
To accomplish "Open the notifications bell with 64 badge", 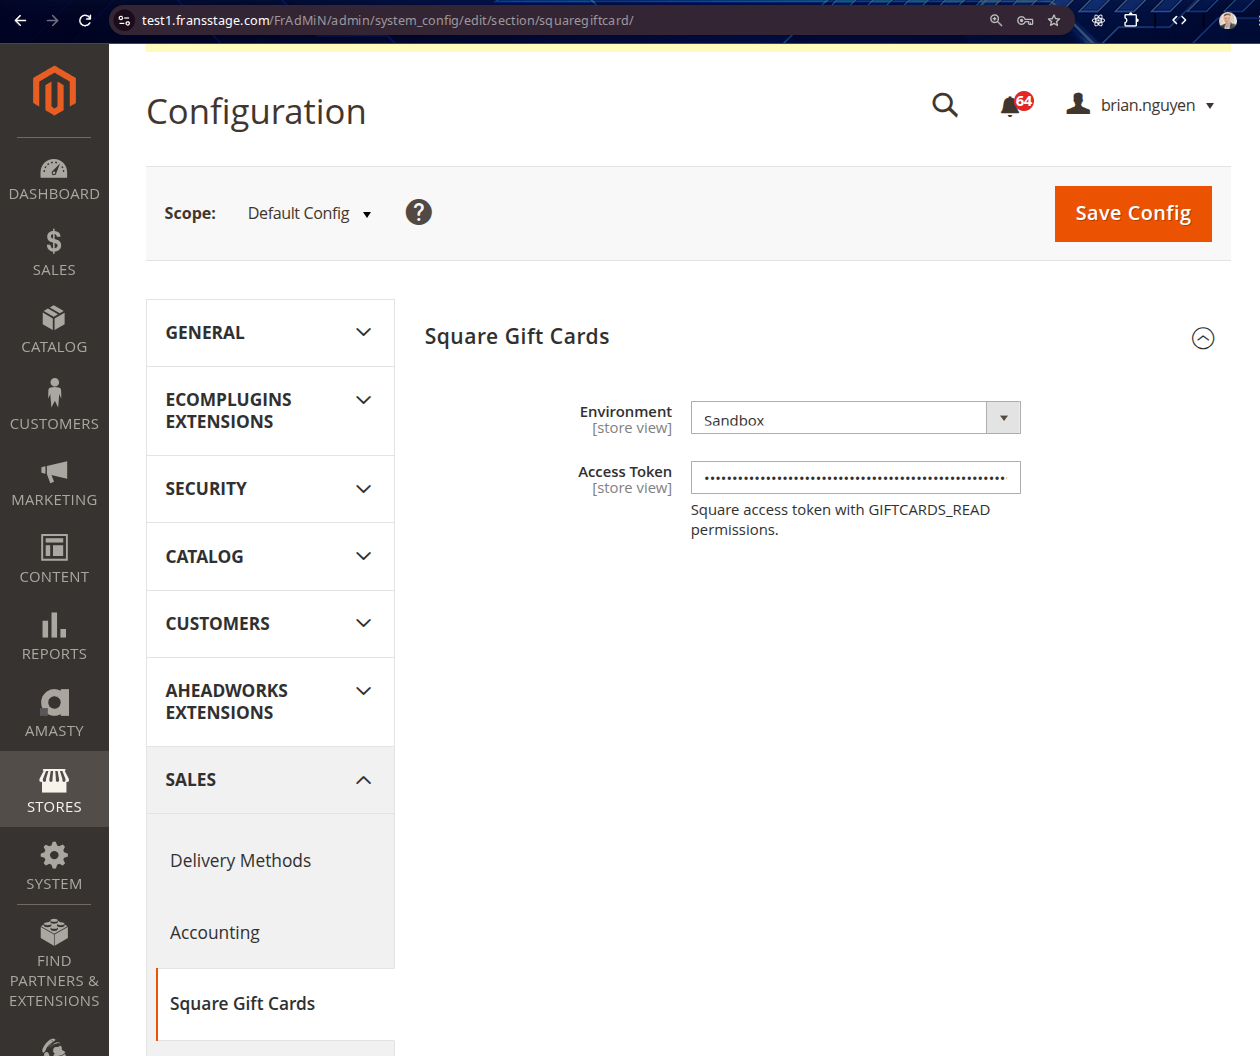I will (1014, 105).
